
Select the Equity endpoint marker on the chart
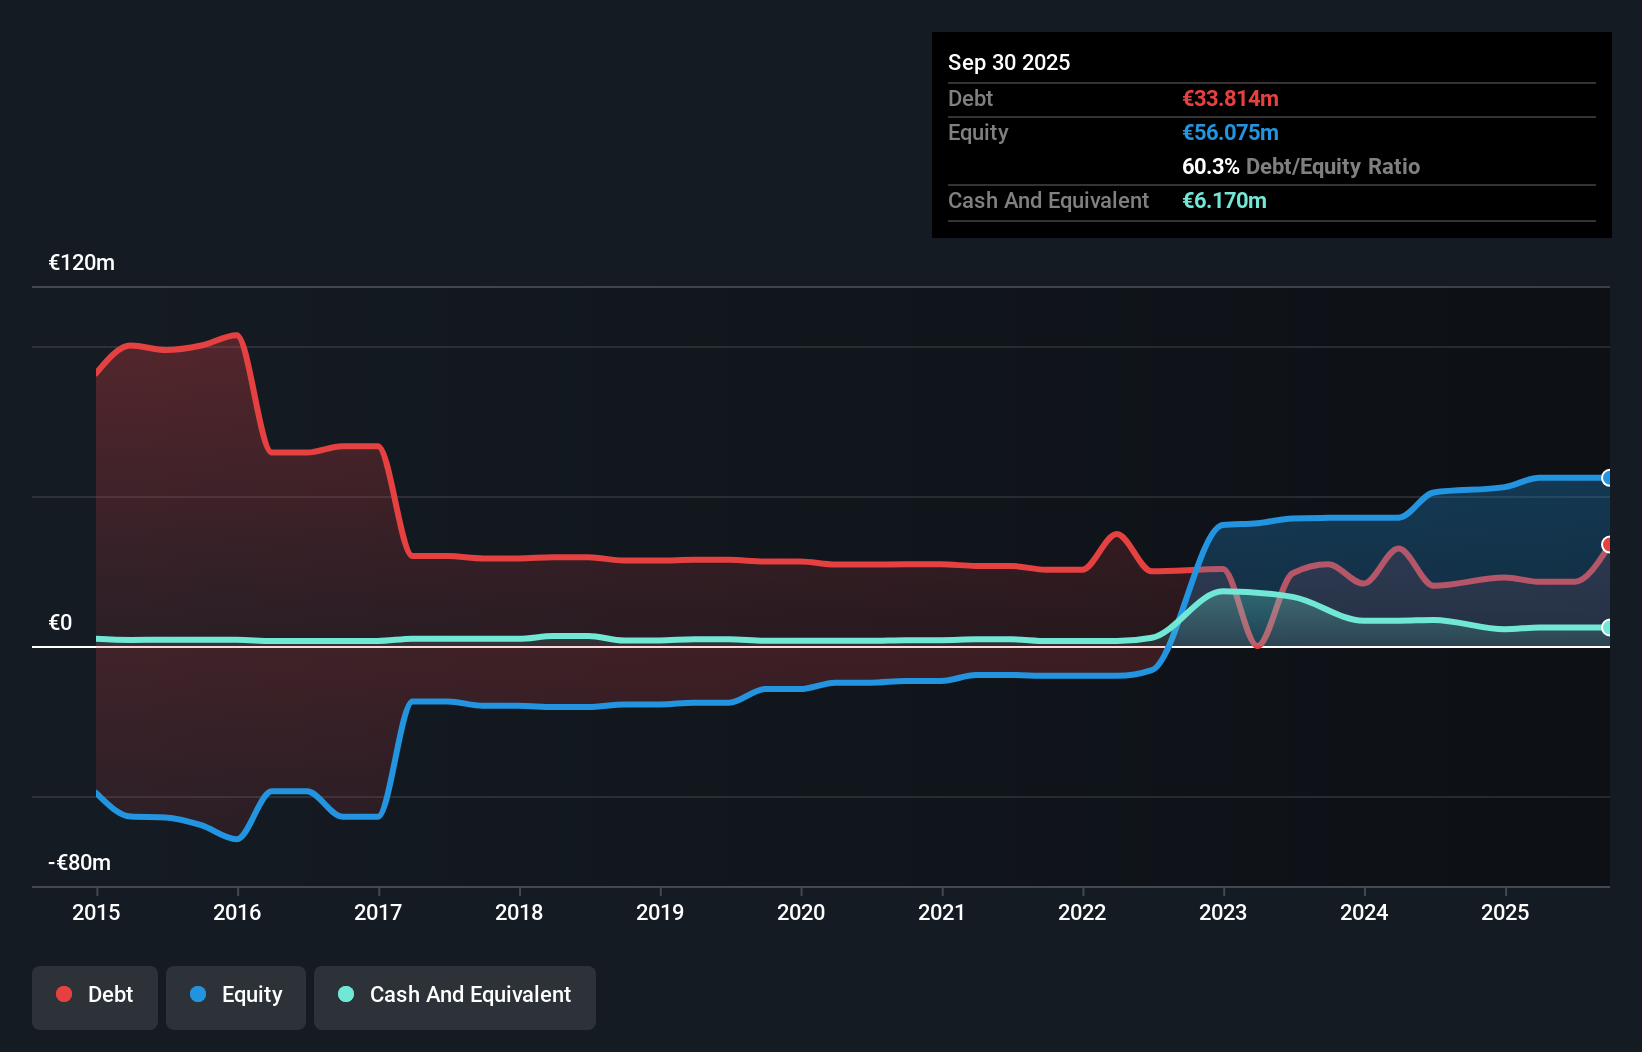coord(1607,478)
